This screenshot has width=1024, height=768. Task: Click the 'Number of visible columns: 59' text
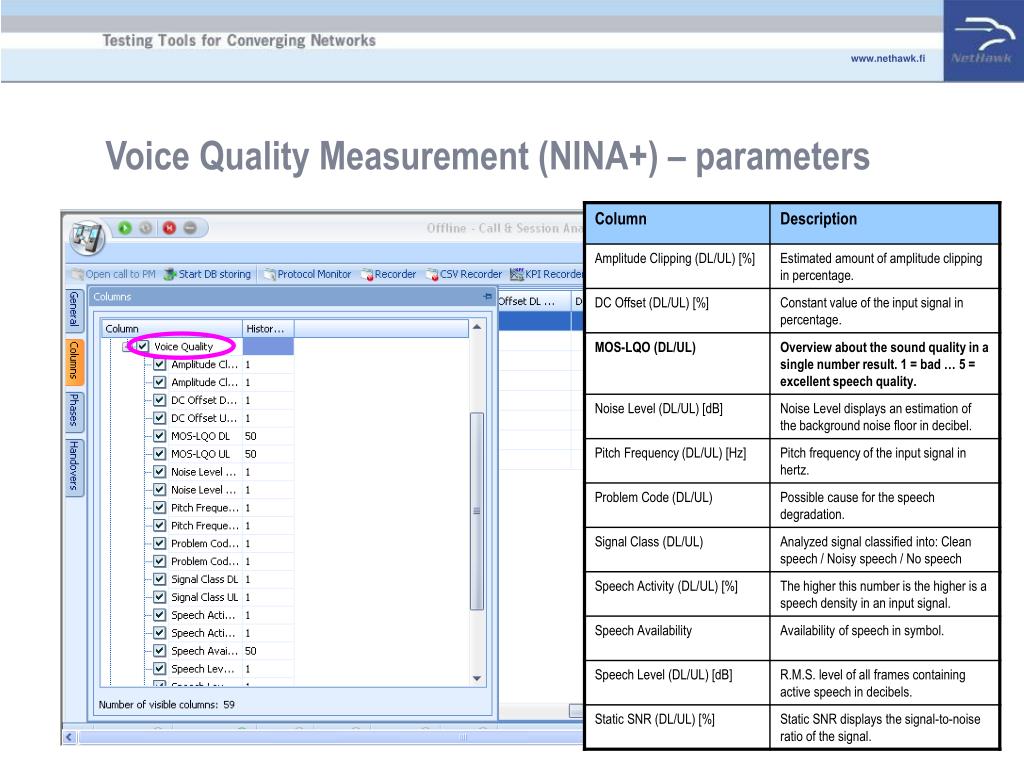coord(167,705)
